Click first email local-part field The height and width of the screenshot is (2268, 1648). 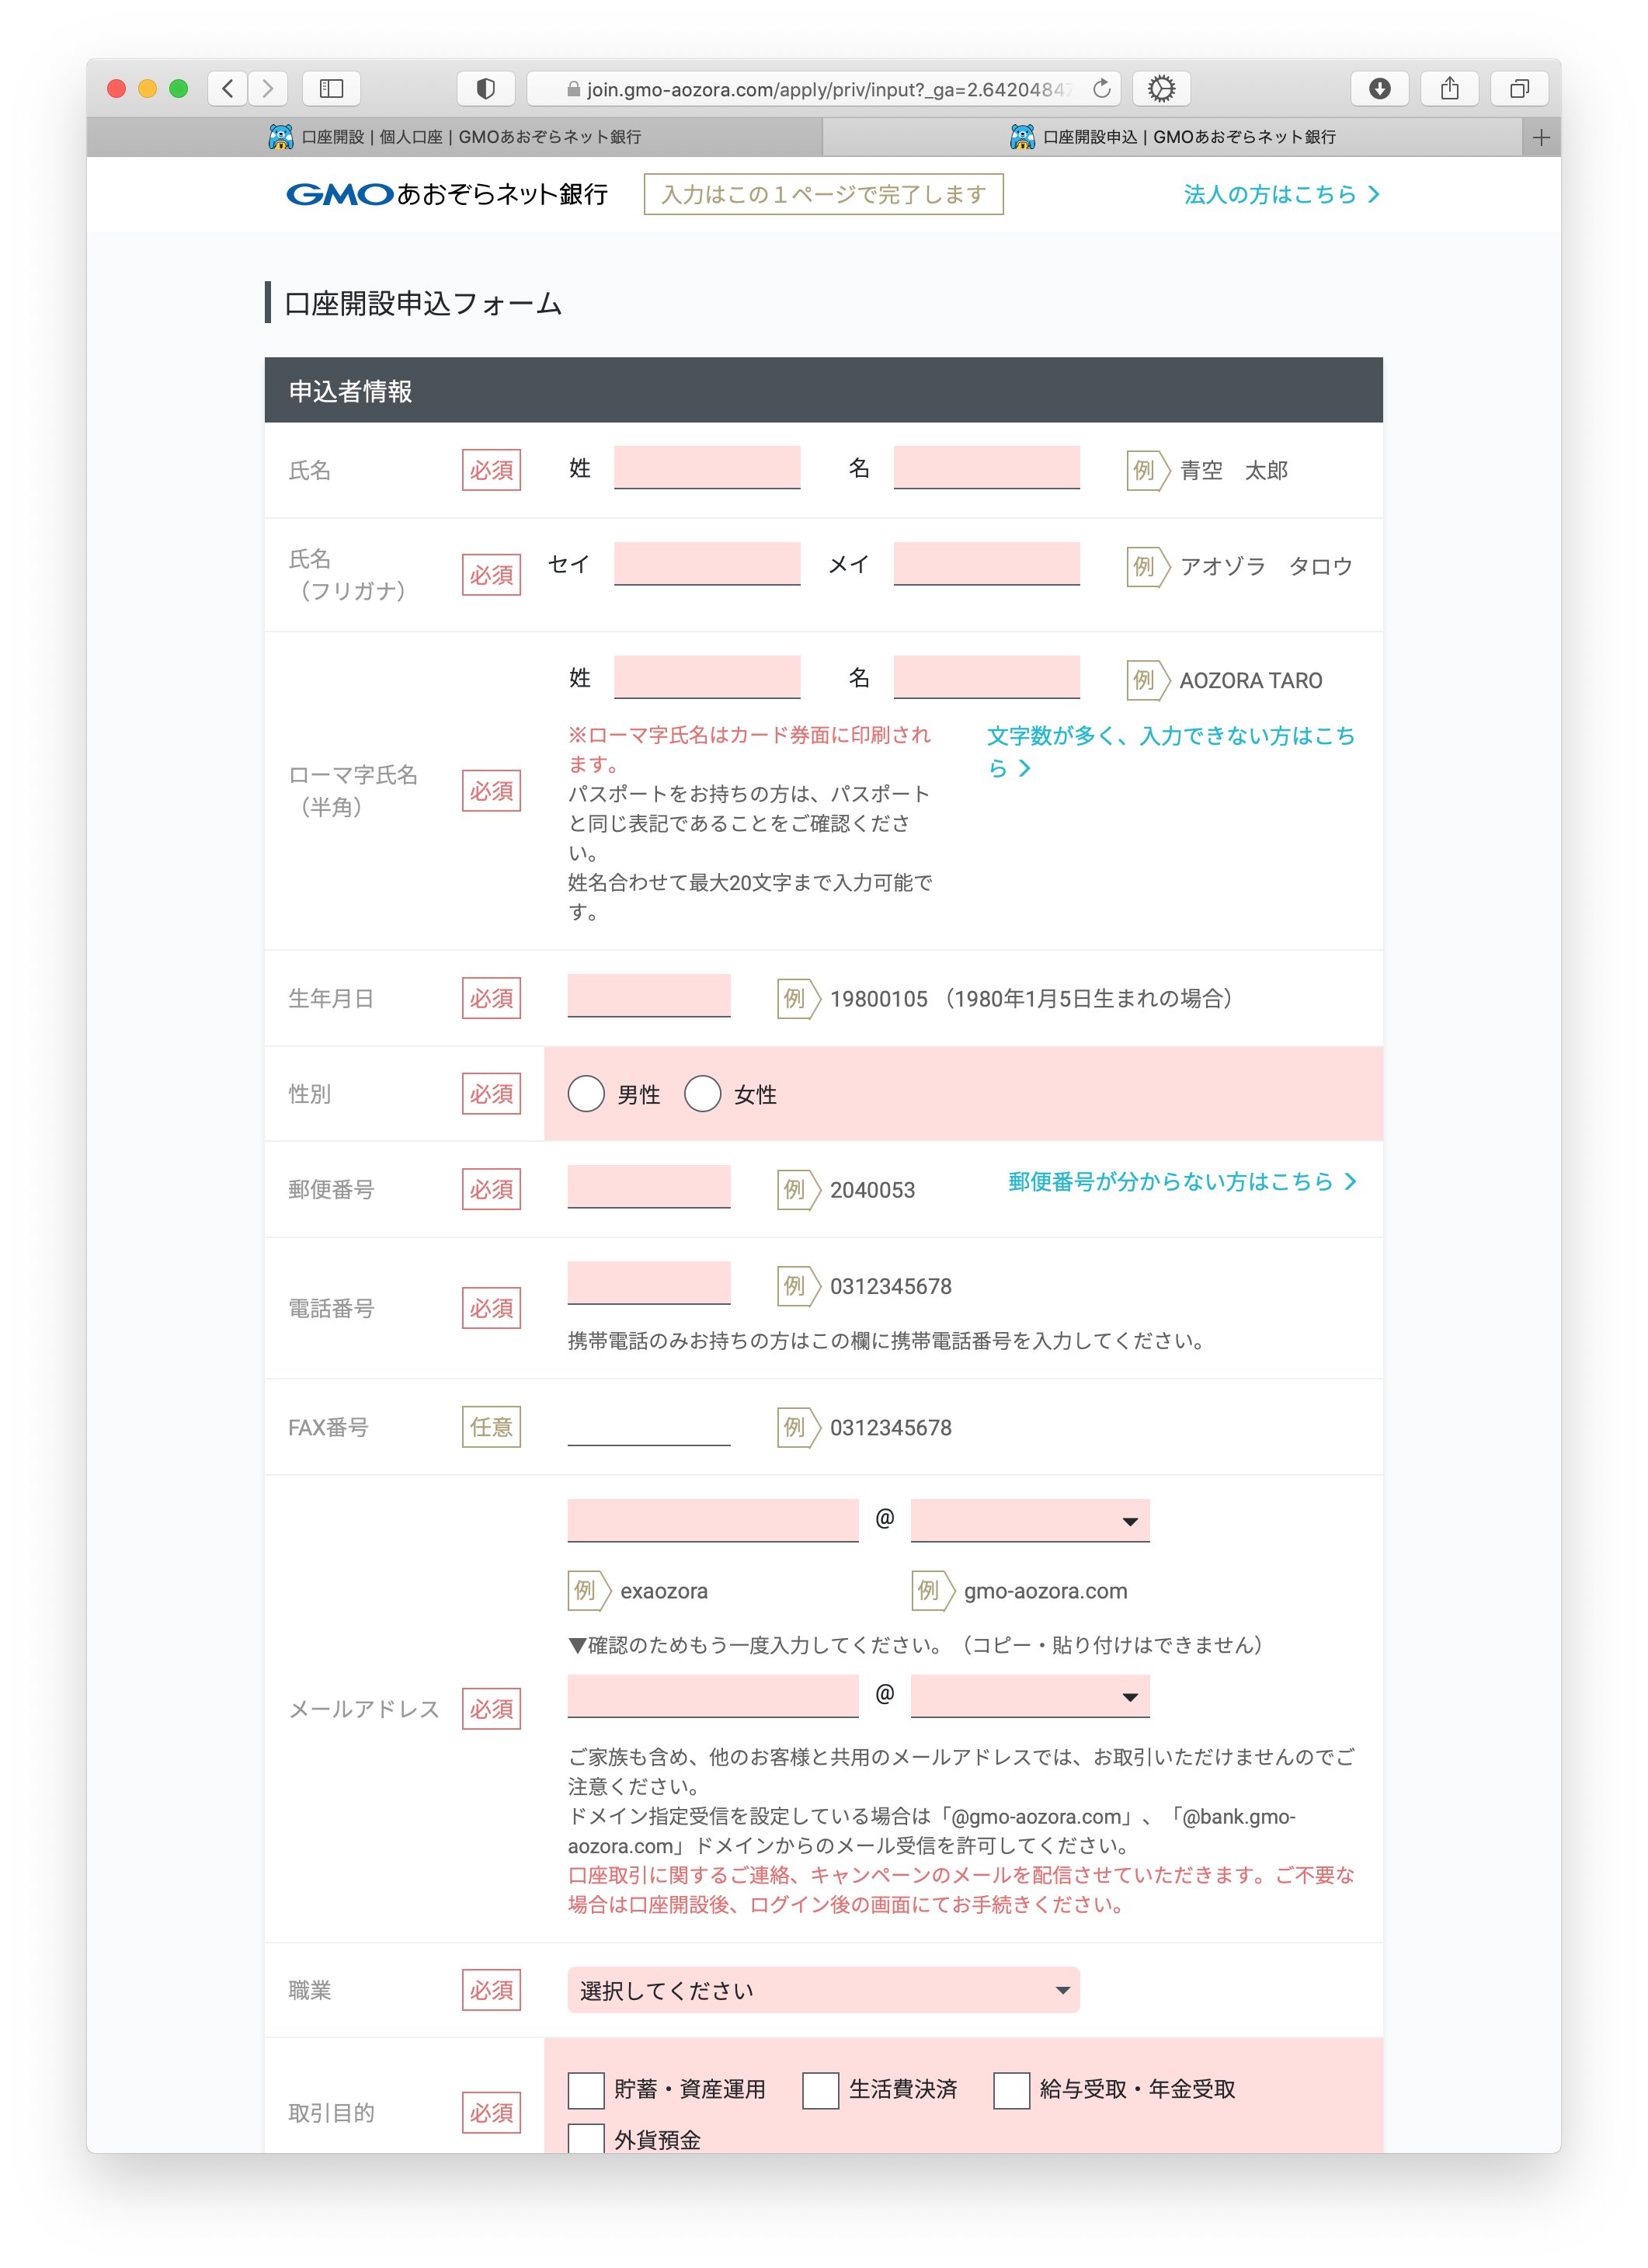click(713, 1520)
